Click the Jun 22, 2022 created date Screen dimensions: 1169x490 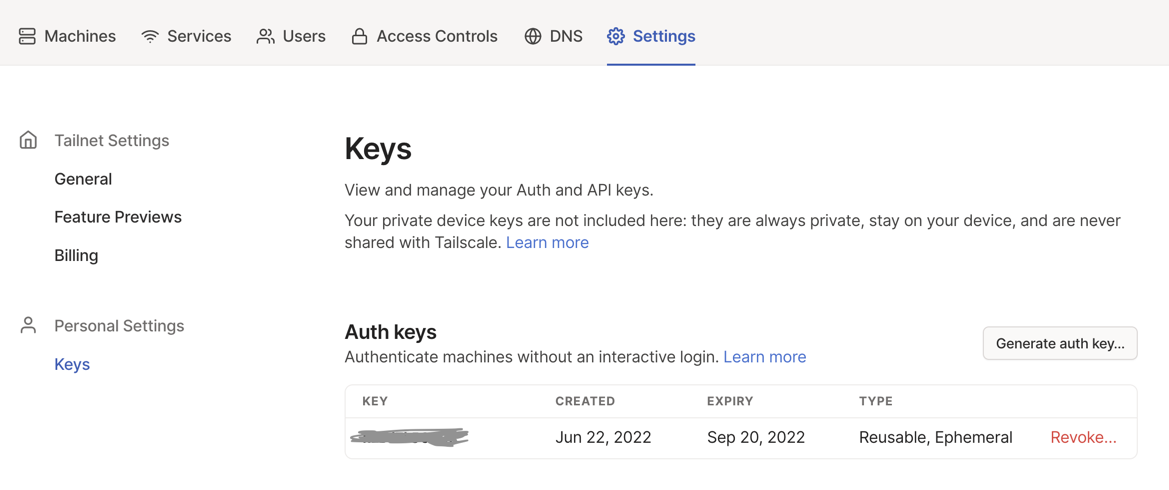[x=603, y=438]
